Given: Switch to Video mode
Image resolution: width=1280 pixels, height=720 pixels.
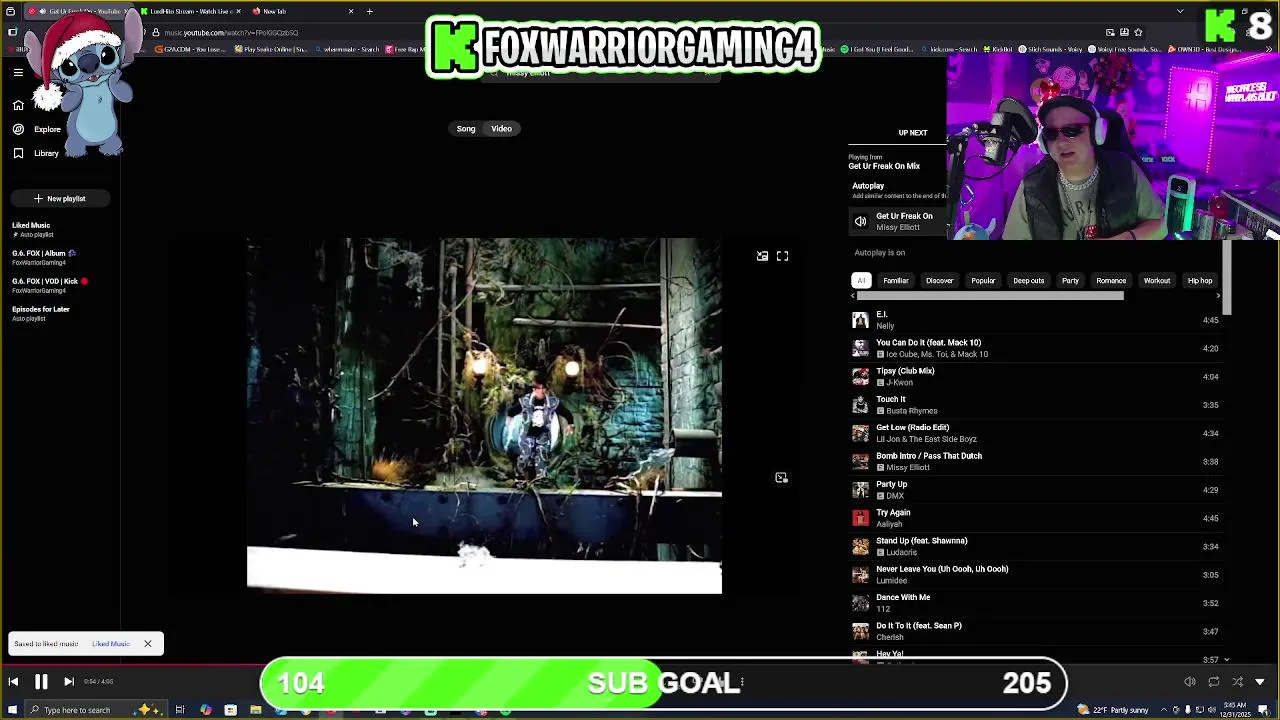Looking at the screenshot, I should [x=501, y=128].
